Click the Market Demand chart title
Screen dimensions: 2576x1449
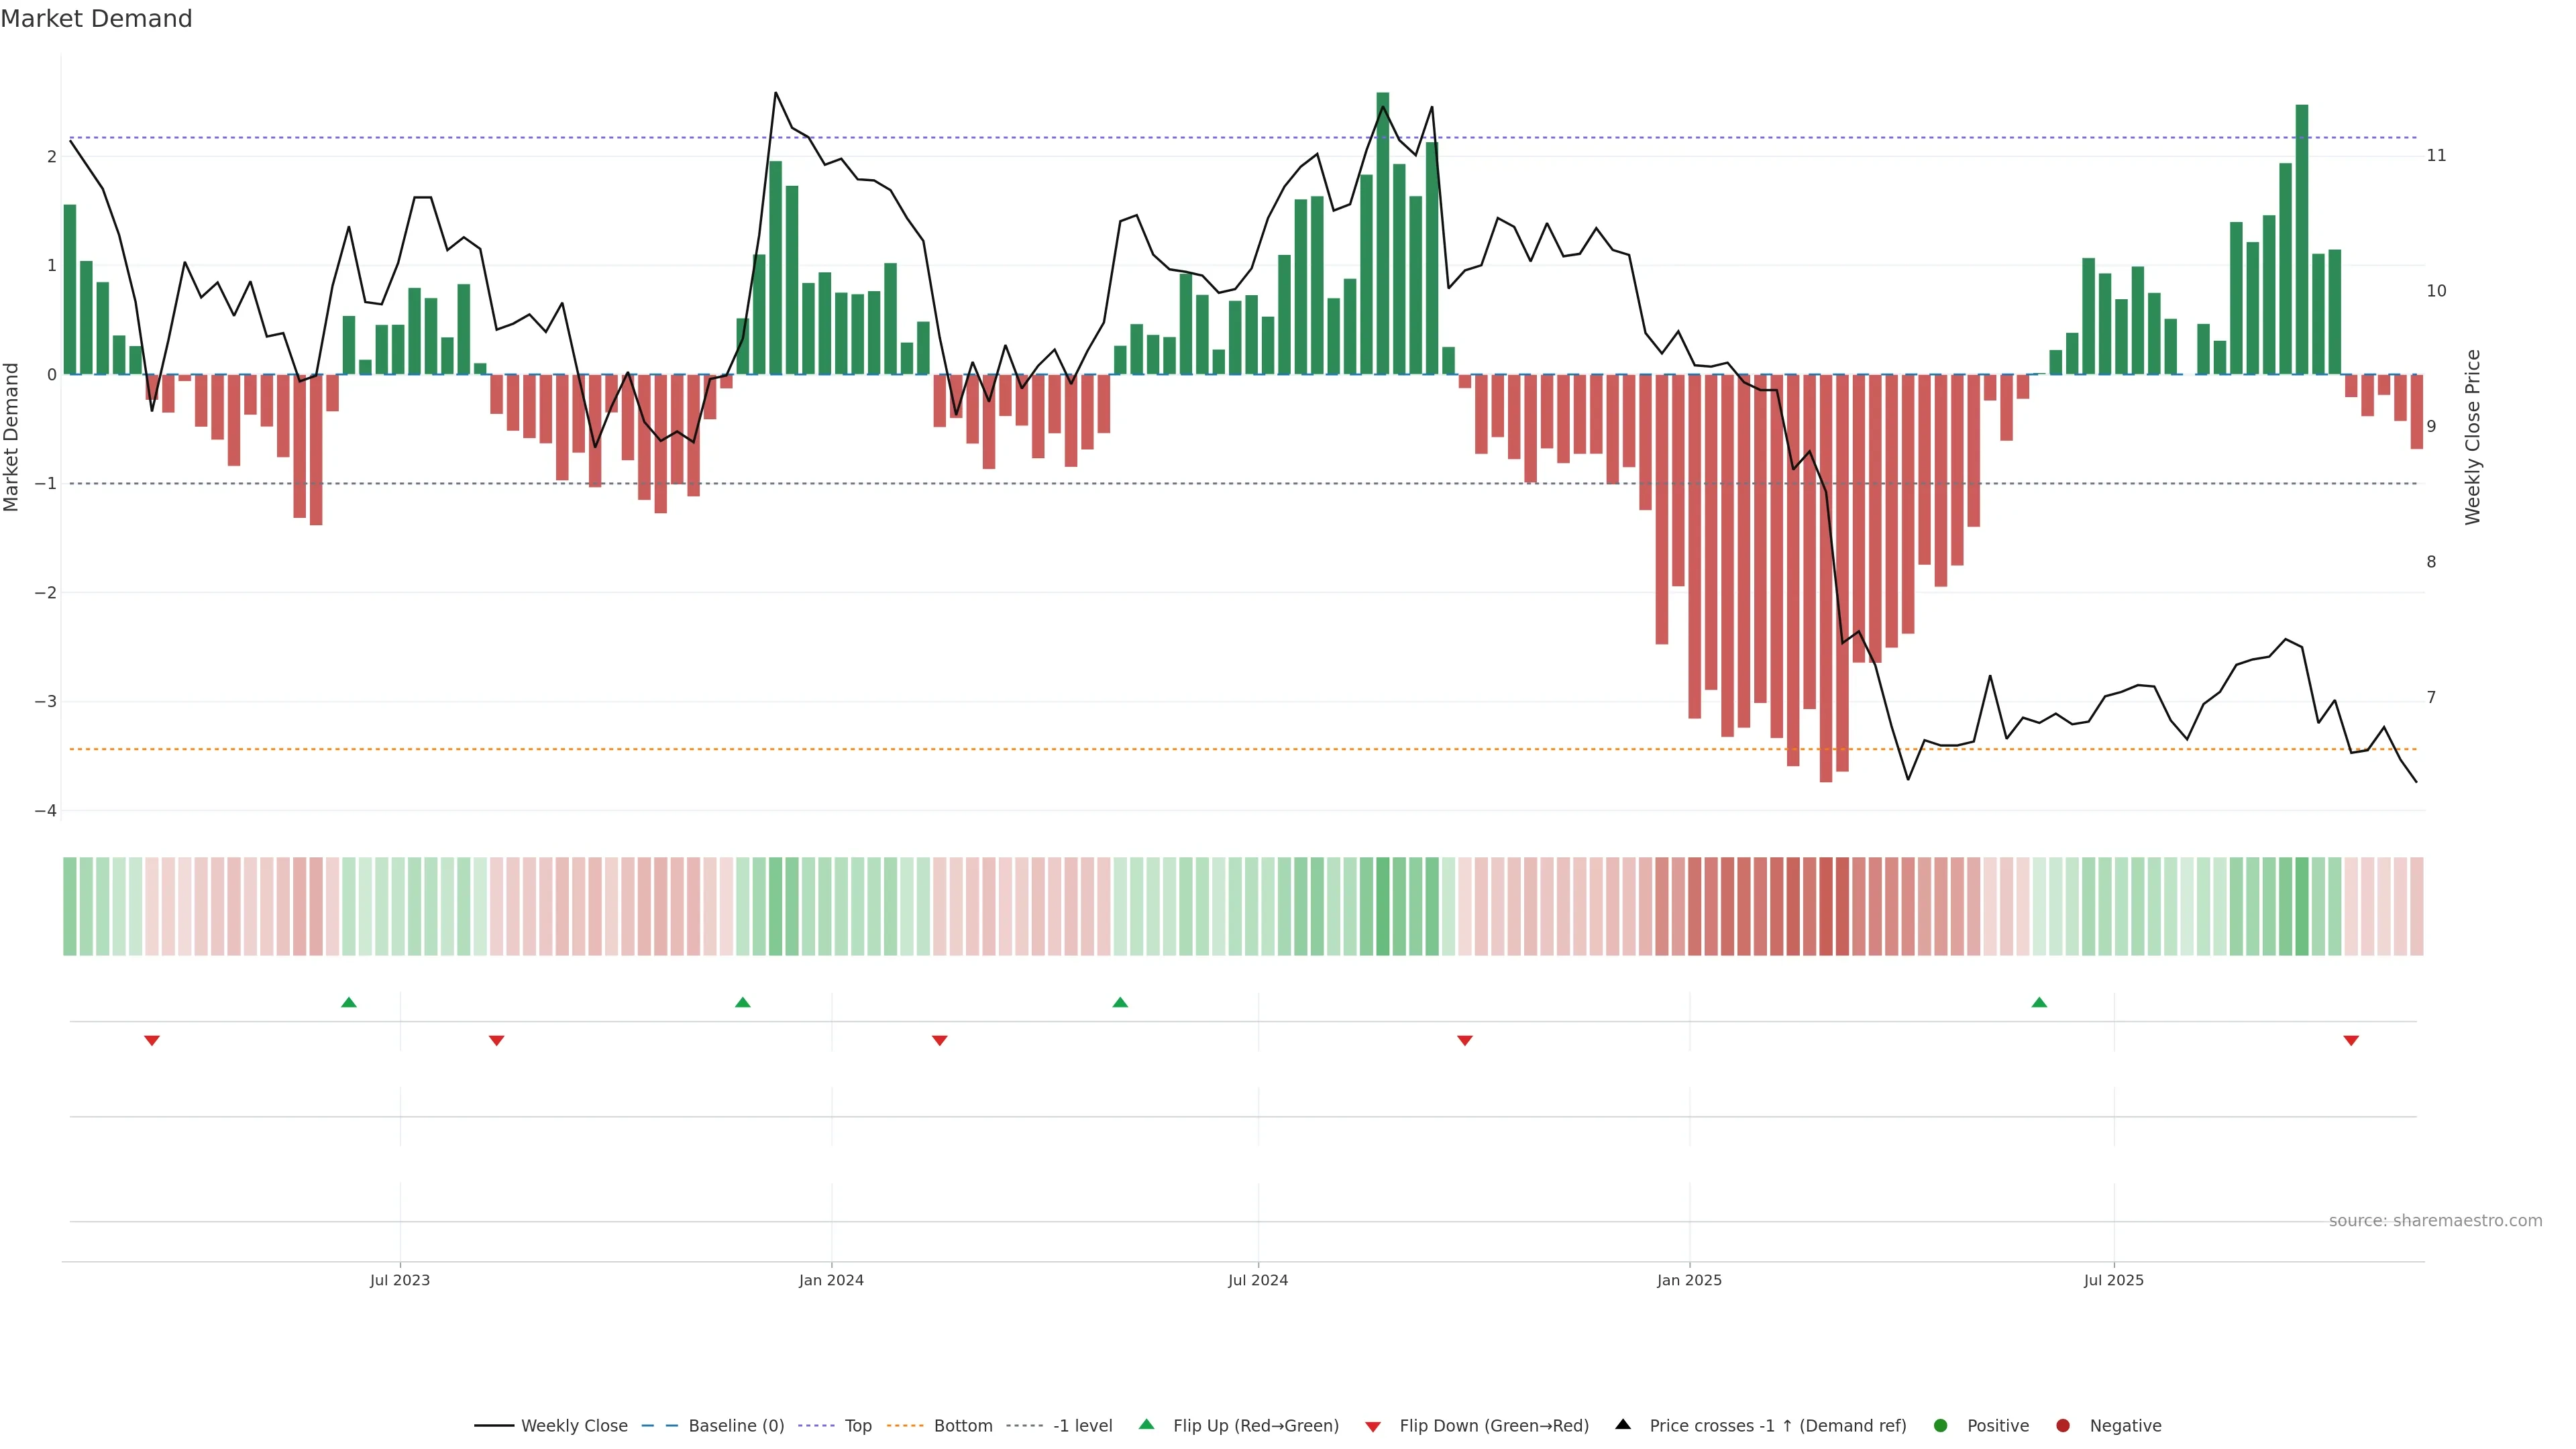coord(96,19)
